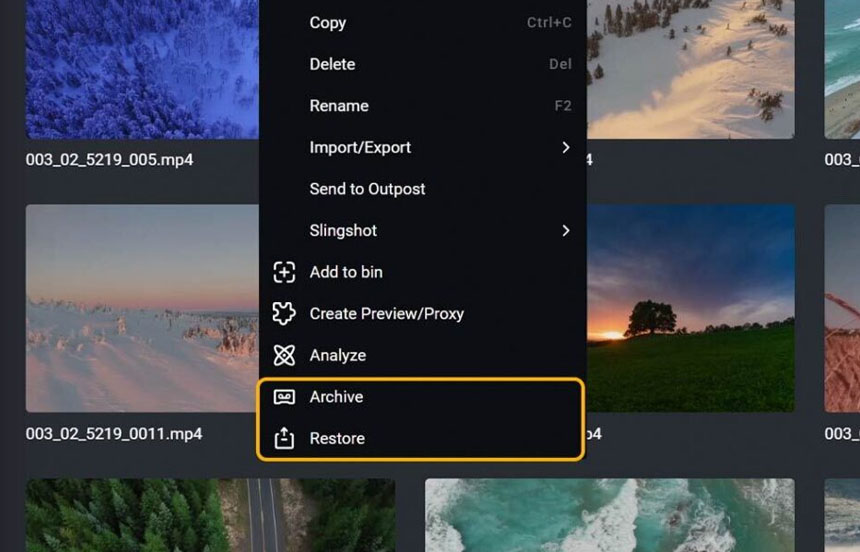This screenshot has height=552, width=860.
Task: Expand the Import/Export submenu arrow
Action: 565,147
